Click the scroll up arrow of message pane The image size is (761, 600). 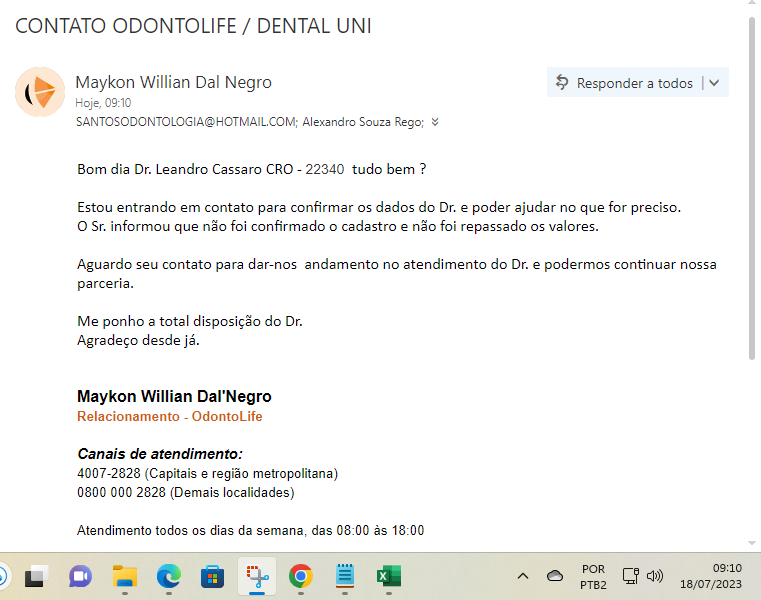pos(752,2)
